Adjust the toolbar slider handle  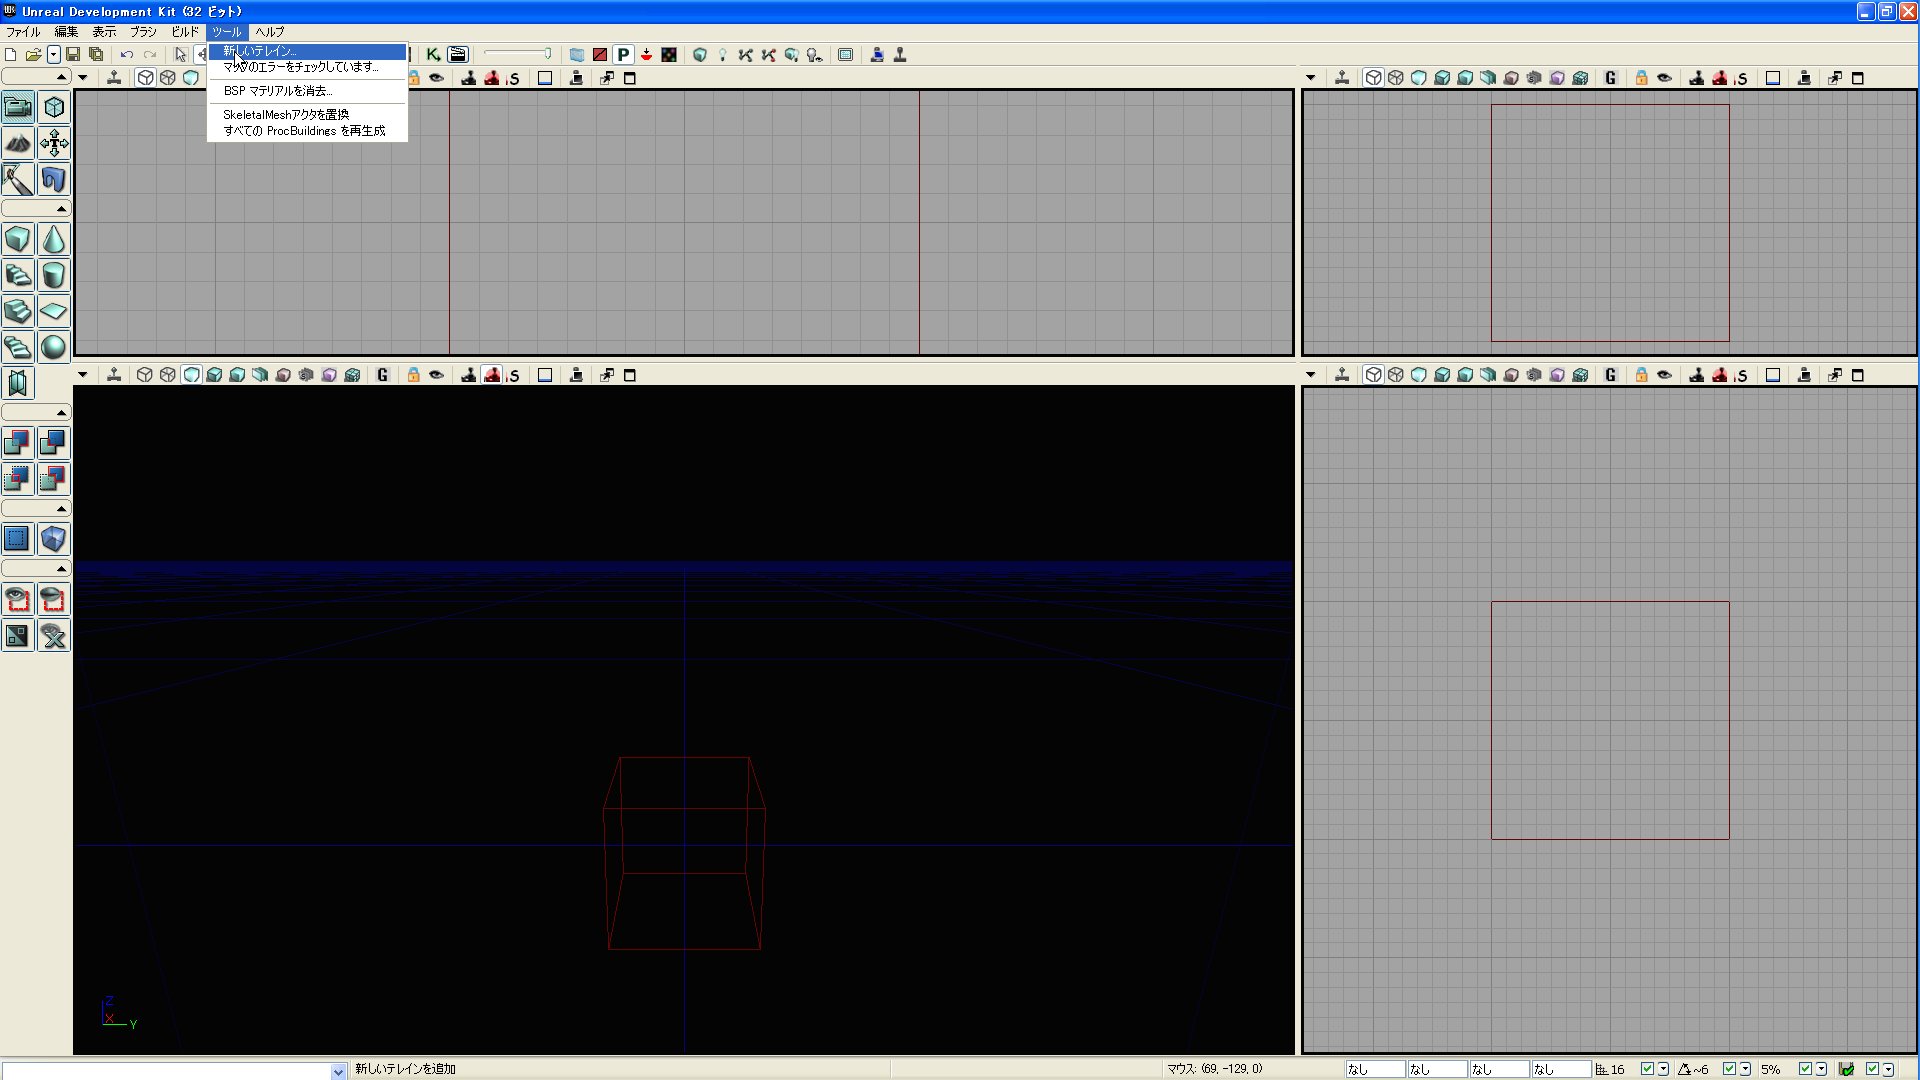point(548,54)
